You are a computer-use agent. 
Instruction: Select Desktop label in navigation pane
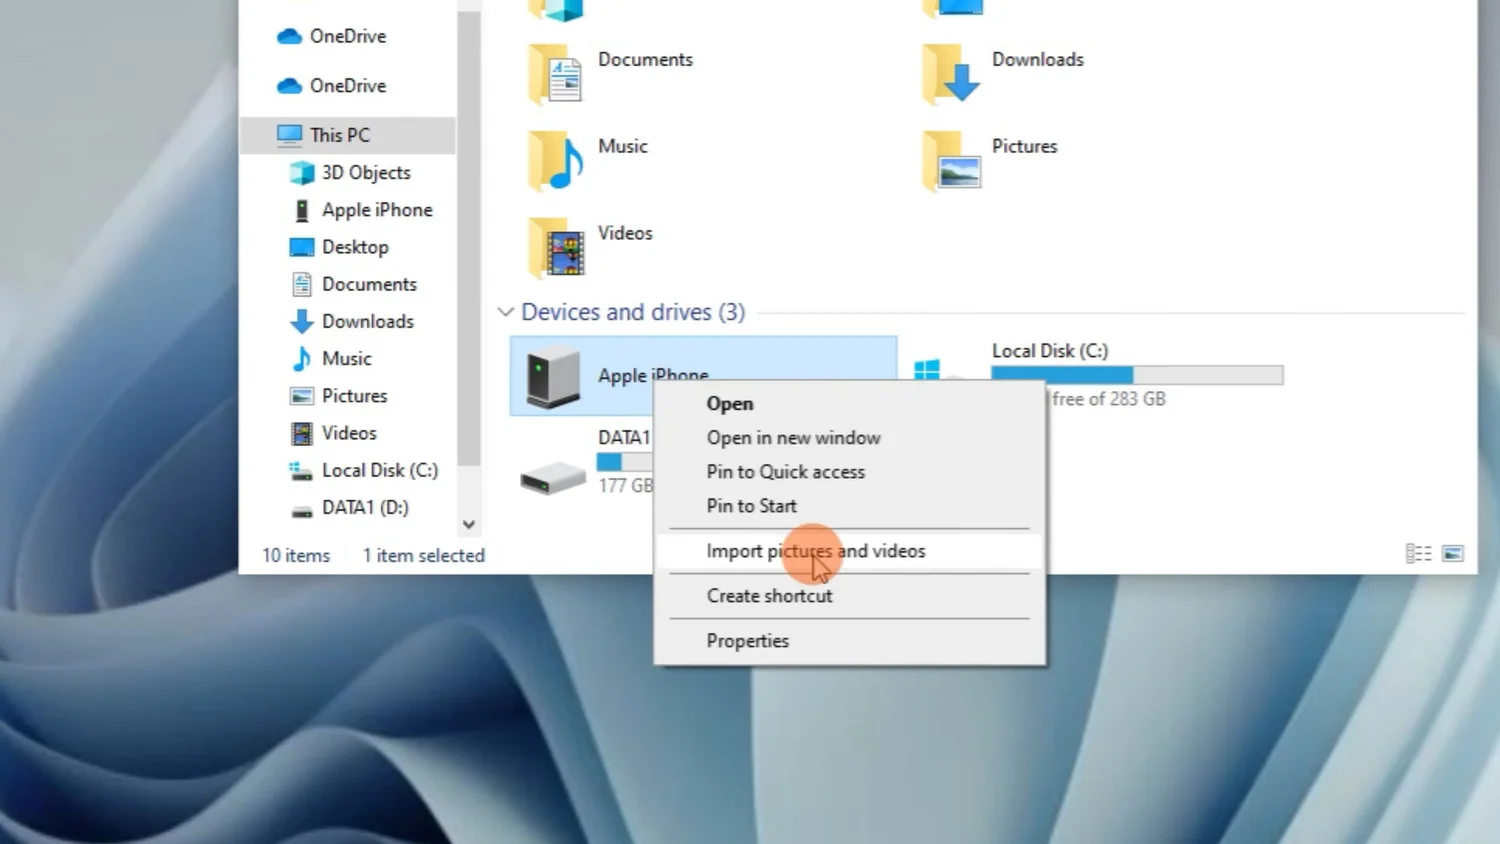(x=355, y=247)
